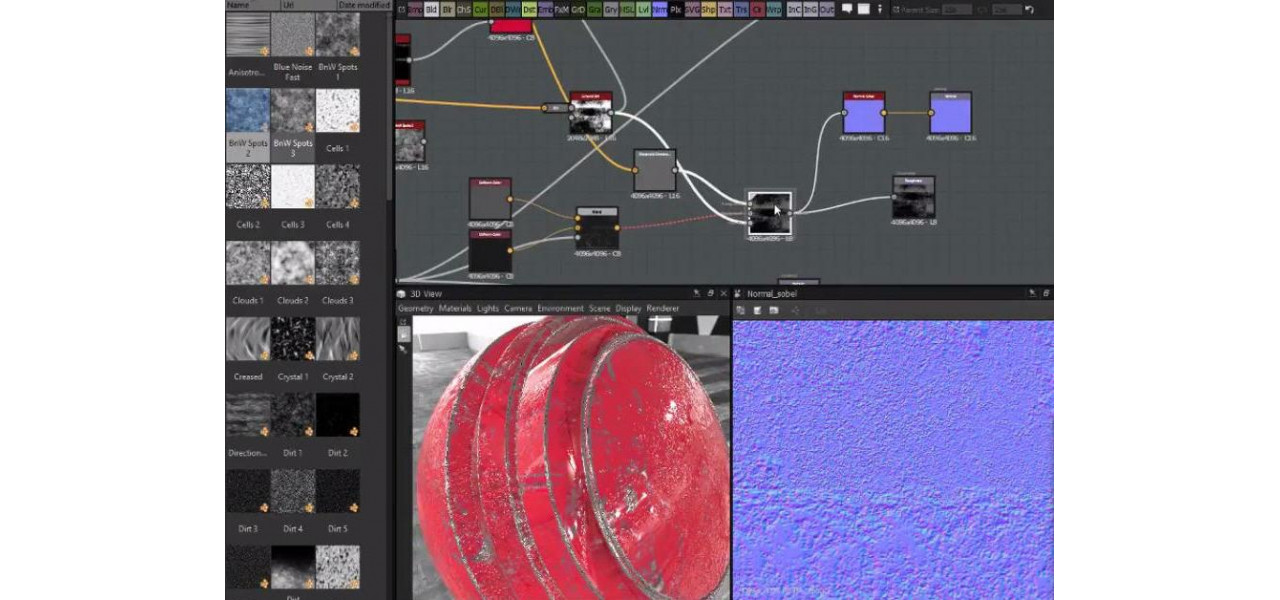Open the Display menu in 3D View

coord(629,308)
